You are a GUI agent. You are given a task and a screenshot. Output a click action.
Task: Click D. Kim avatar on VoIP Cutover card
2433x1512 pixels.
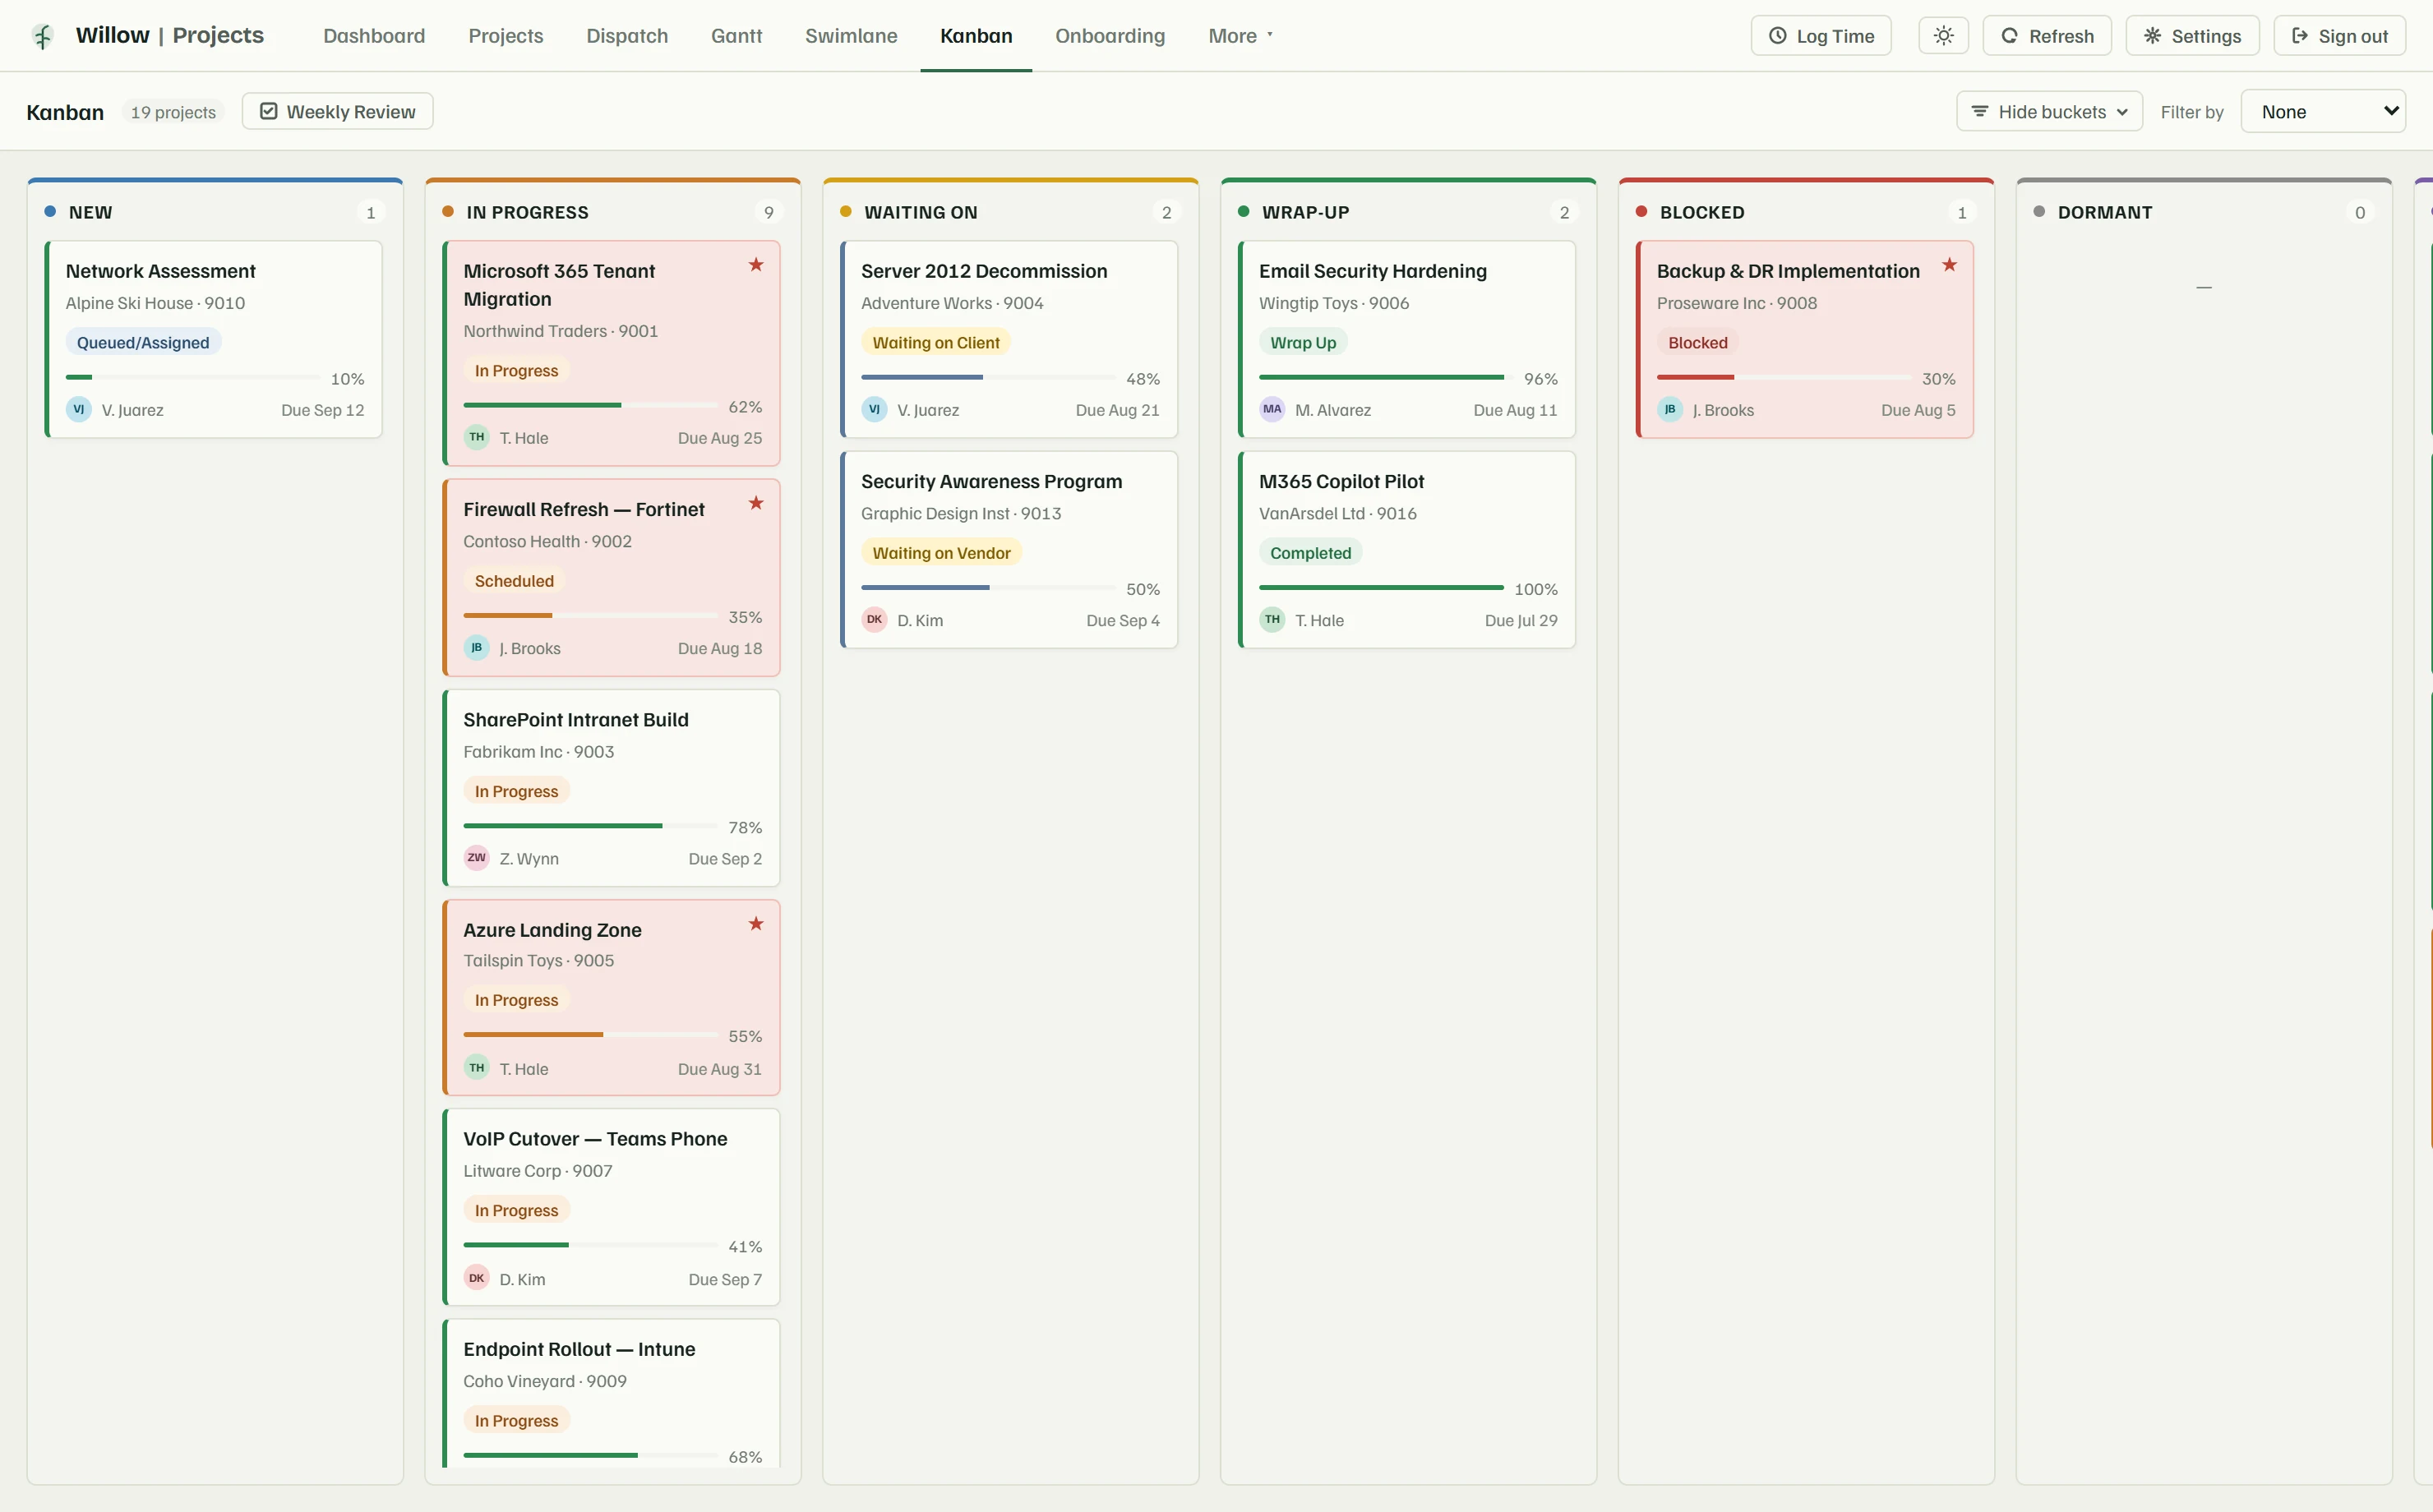(x=477, y=1278)
